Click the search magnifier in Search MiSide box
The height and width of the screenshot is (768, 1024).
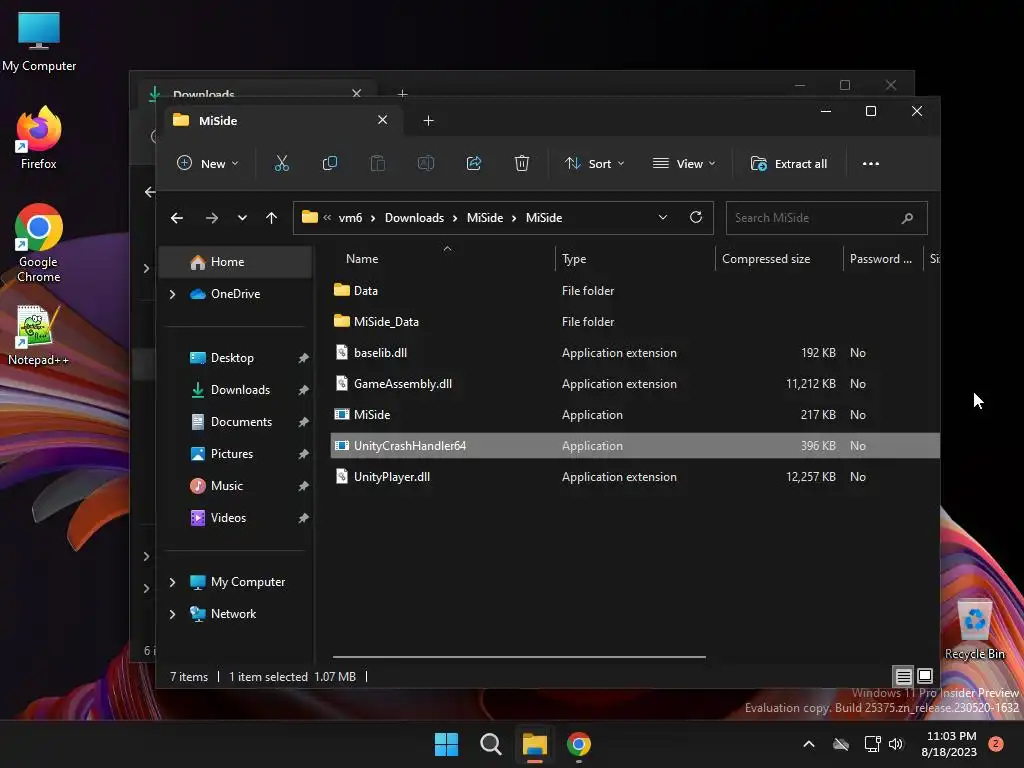[907, 218]
